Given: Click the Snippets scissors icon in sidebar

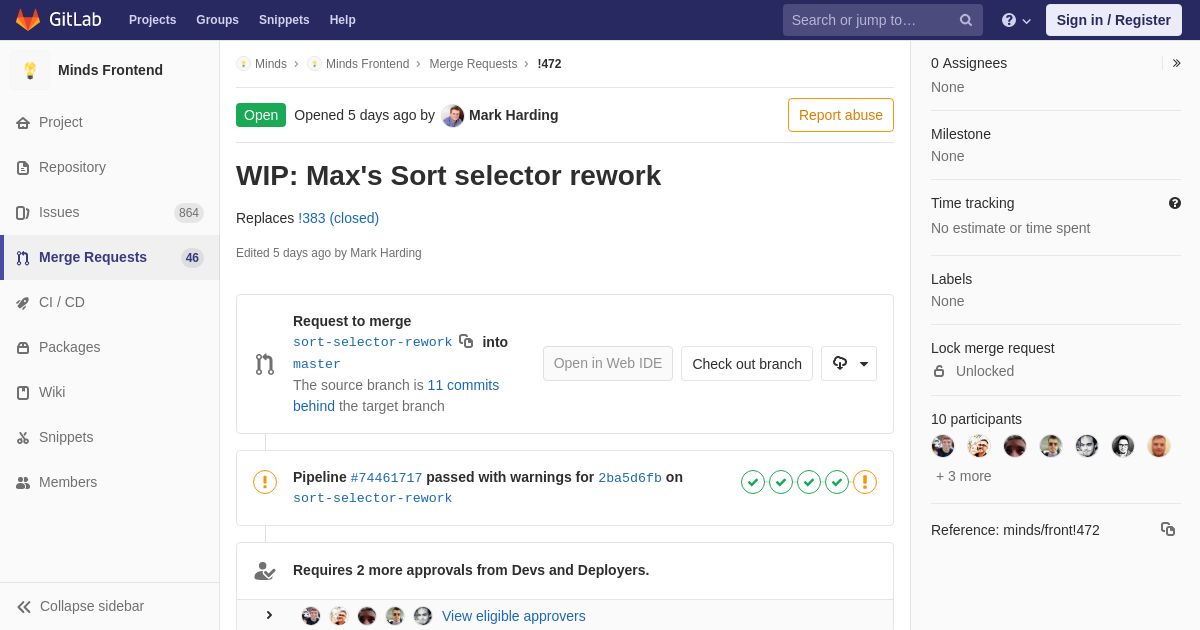Looking at the screenshot, I should (x=23, y=438).
